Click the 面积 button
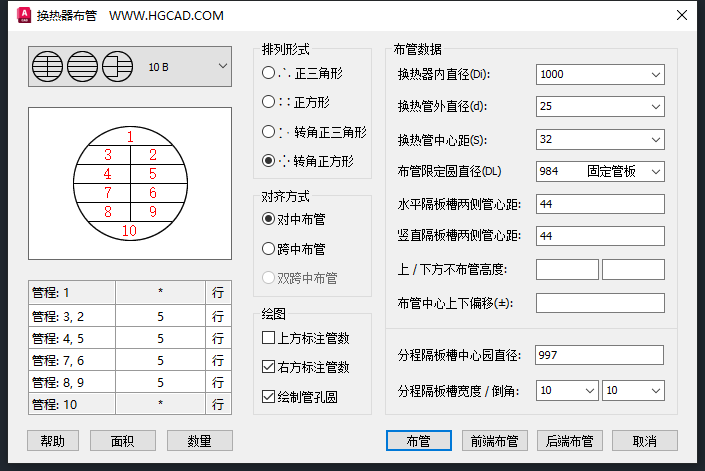Image resolution: width=705 pixels, height=471 pixels. pos(123,441)
